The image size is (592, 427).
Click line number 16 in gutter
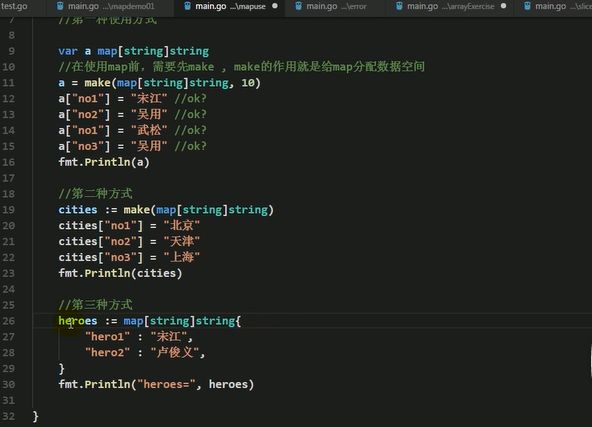click(x=8, y=162)
